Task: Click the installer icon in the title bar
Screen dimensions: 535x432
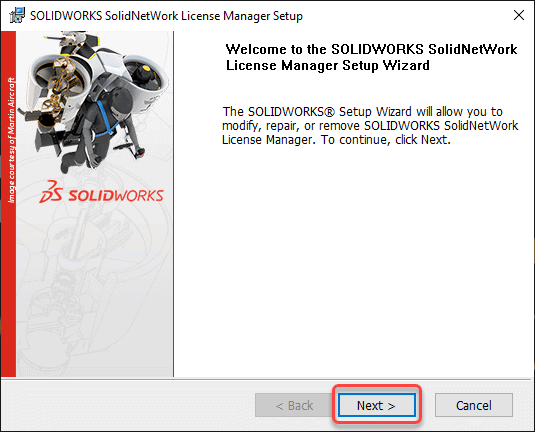Action: tap(17, 15)
